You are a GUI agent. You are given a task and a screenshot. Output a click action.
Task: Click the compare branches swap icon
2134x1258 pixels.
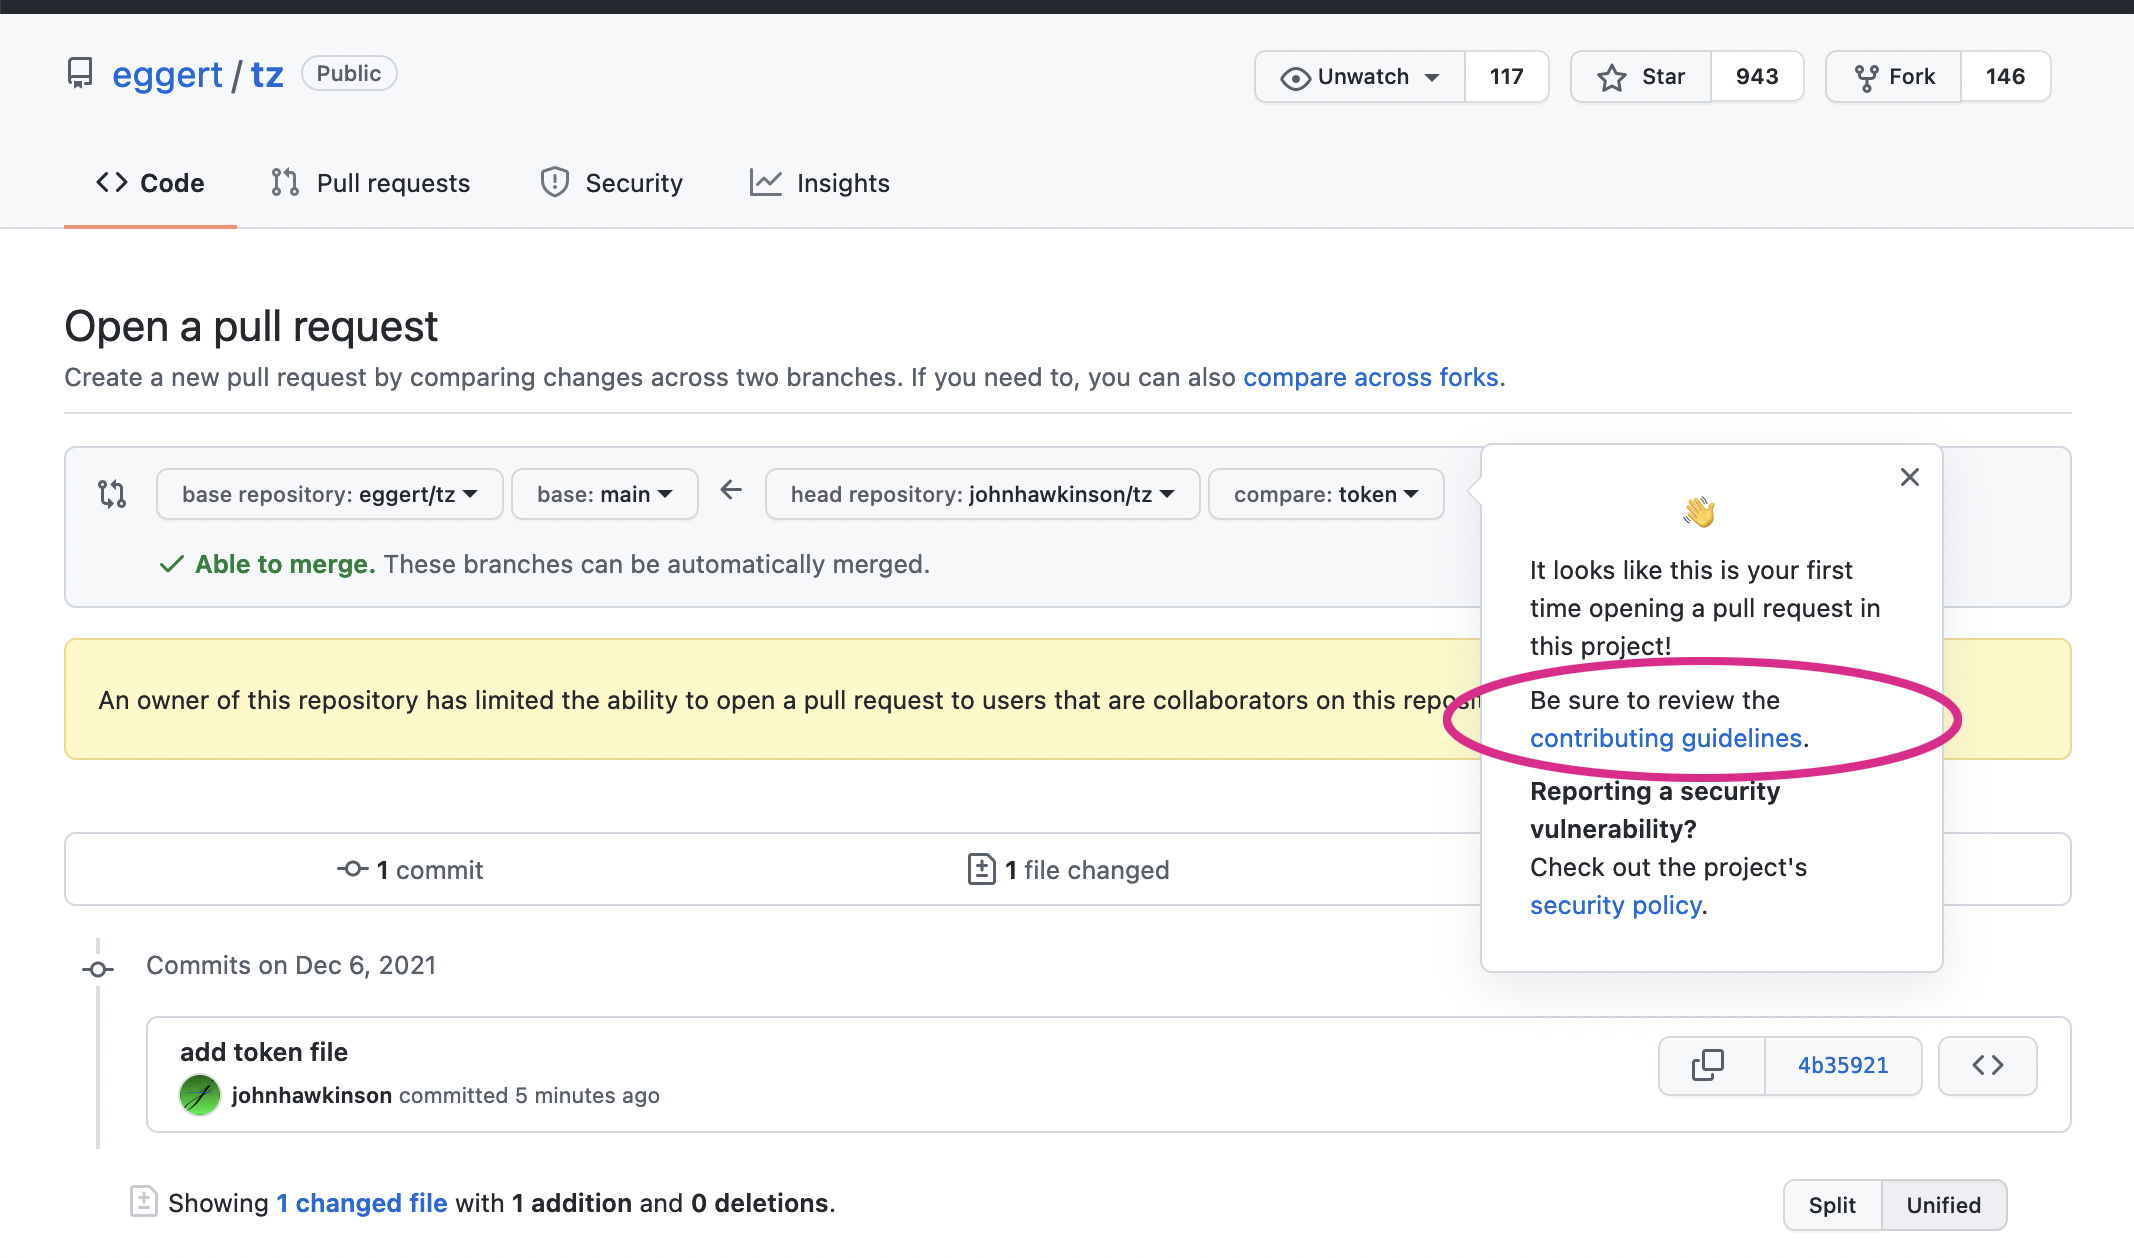[112, 494]
